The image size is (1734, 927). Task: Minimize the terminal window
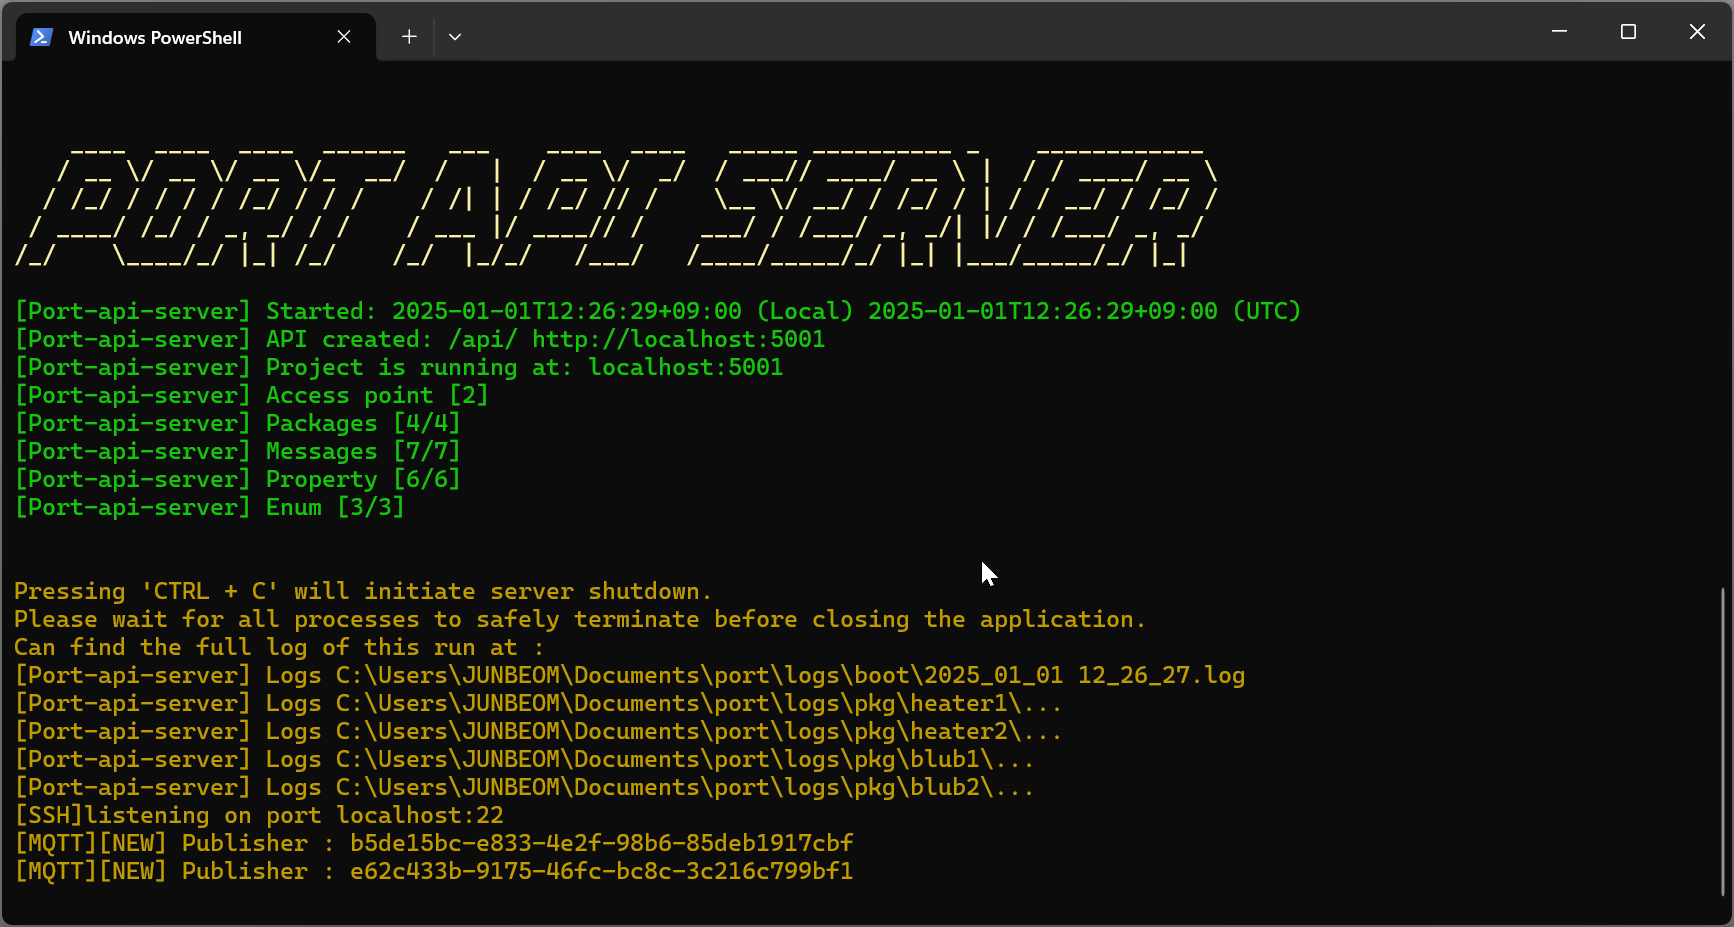(1560, 31)
